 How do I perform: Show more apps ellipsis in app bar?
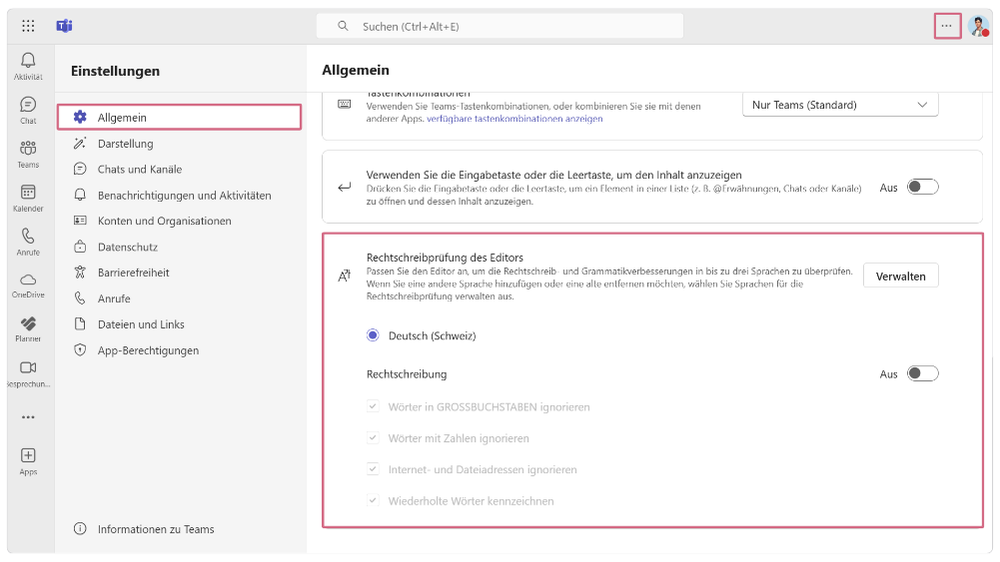28,417
